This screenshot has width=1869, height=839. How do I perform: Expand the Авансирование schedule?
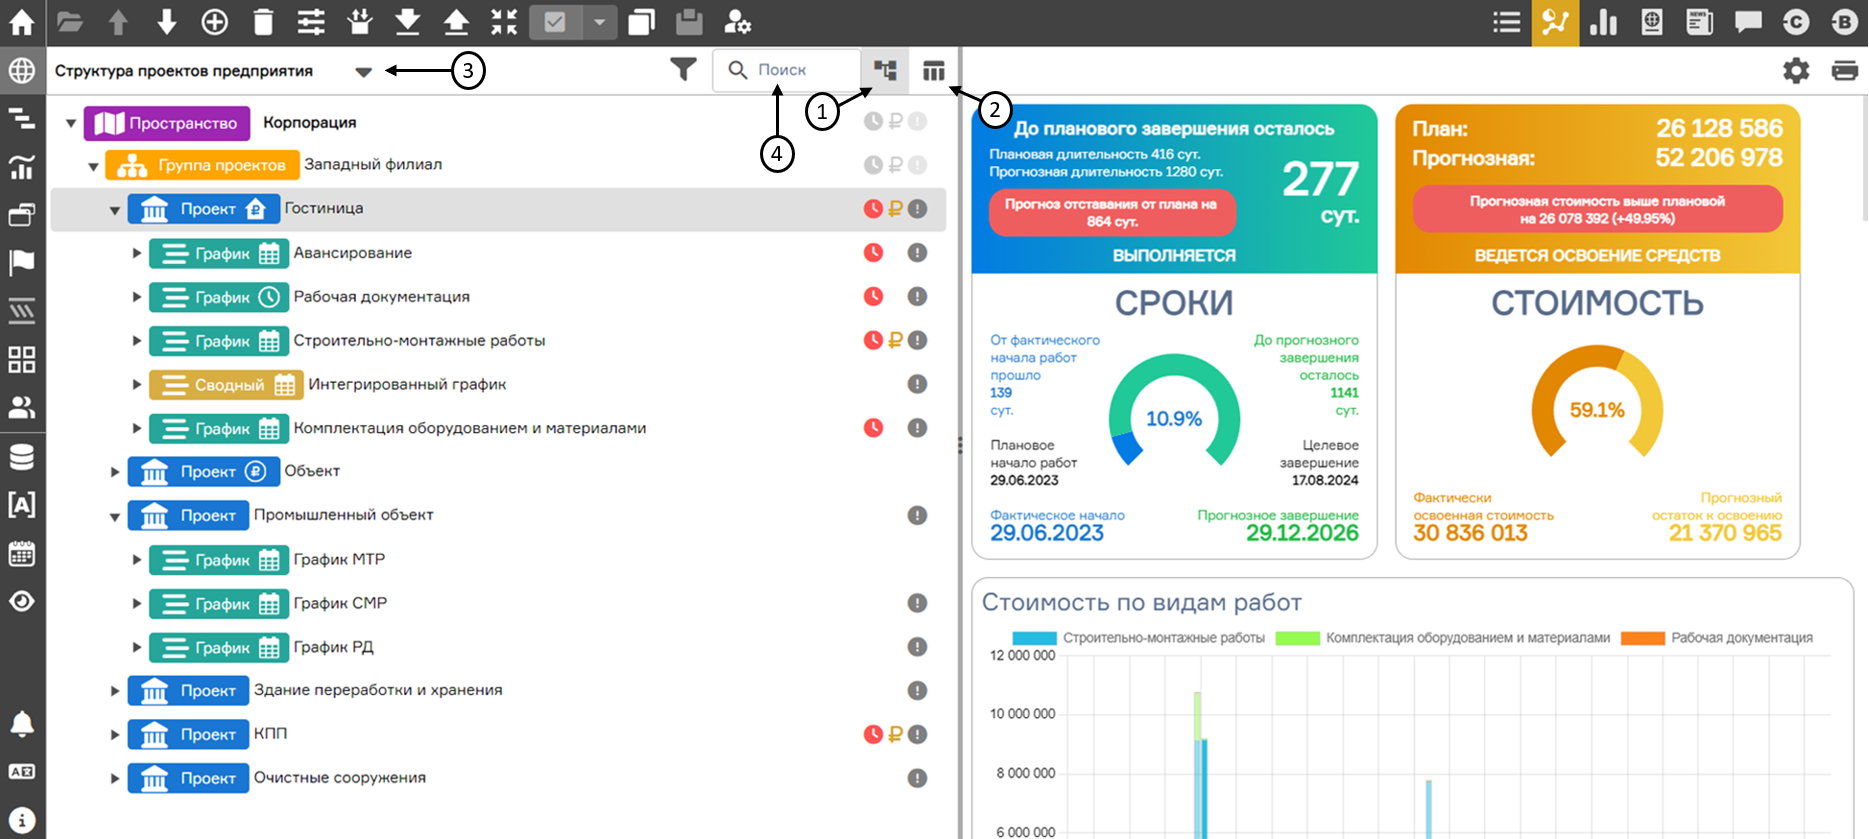(137, 253)
